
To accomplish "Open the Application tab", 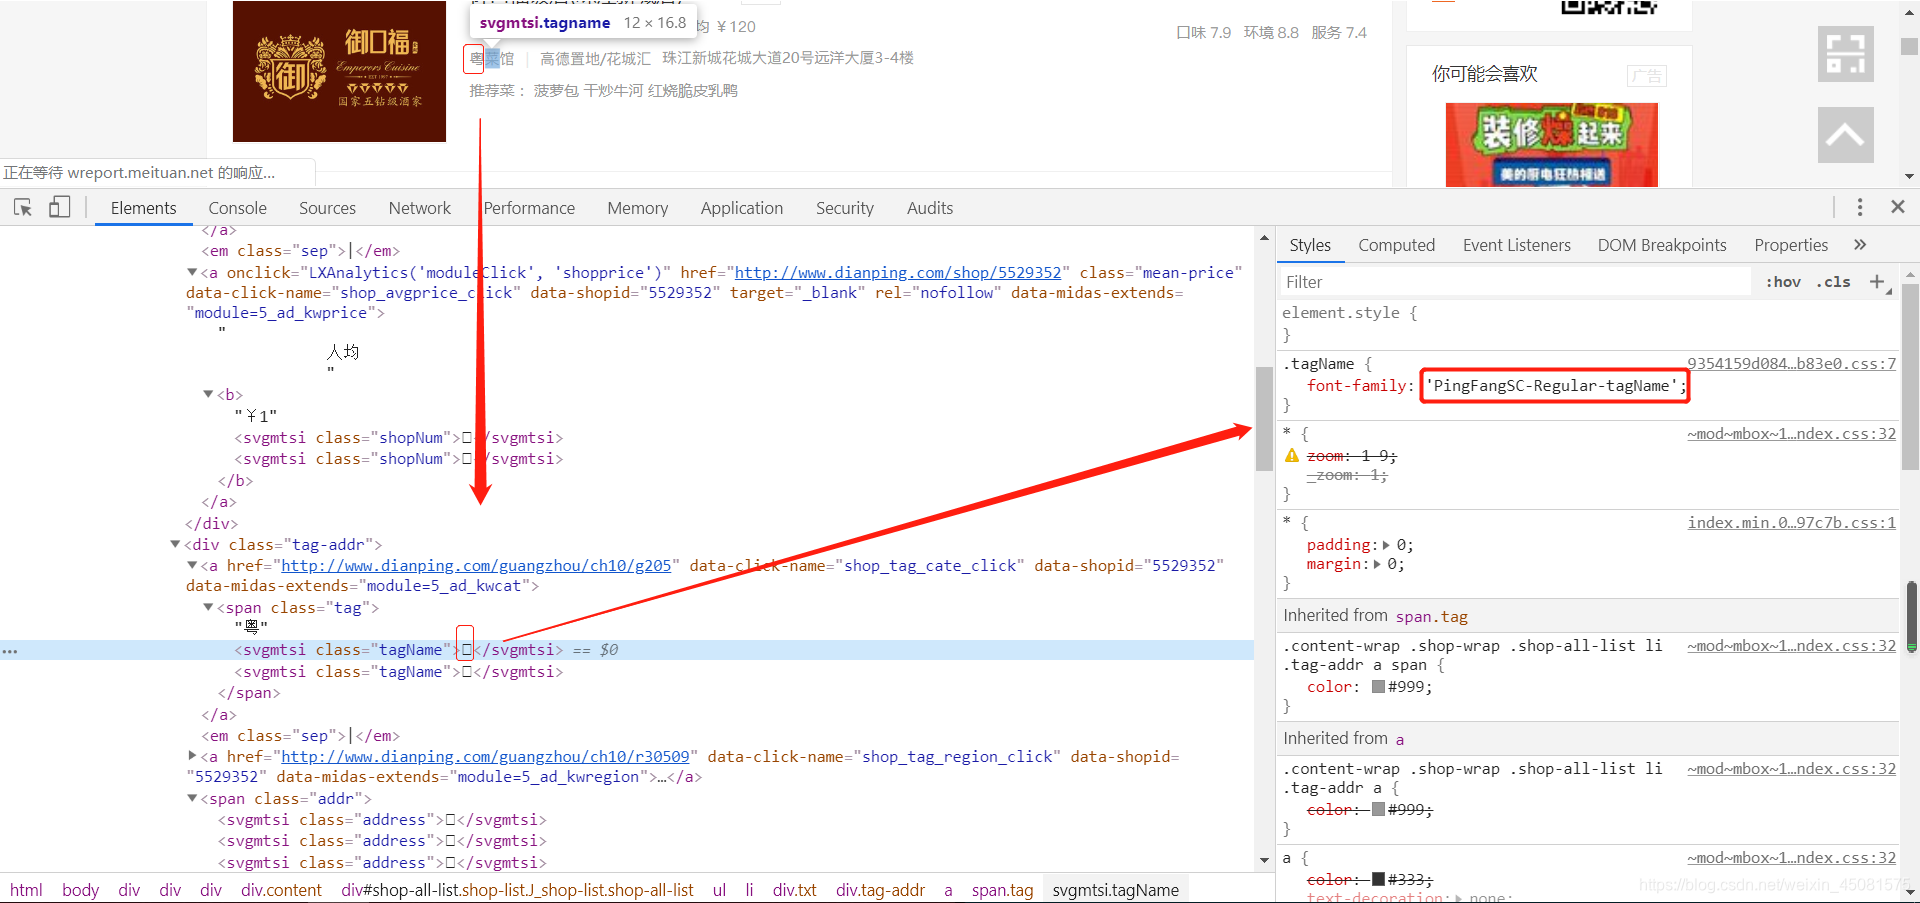I will (x=742, y=208).
